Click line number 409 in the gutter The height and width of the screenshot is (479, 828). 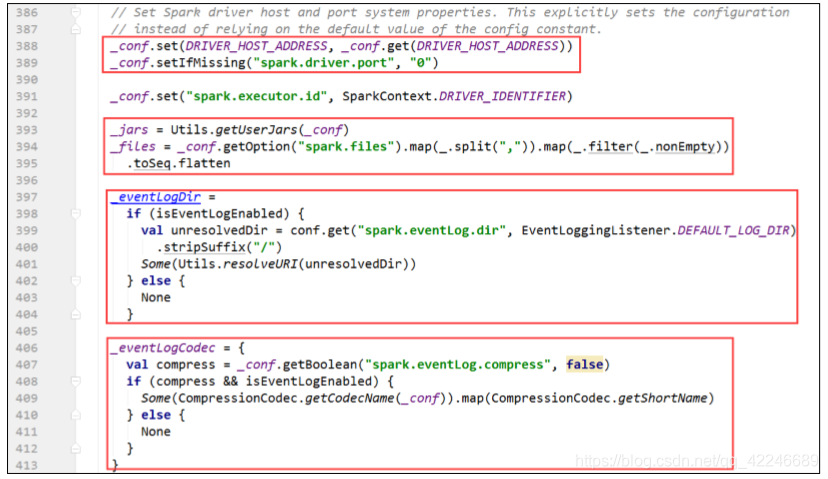pyautogui.click(x=27, y=398)
